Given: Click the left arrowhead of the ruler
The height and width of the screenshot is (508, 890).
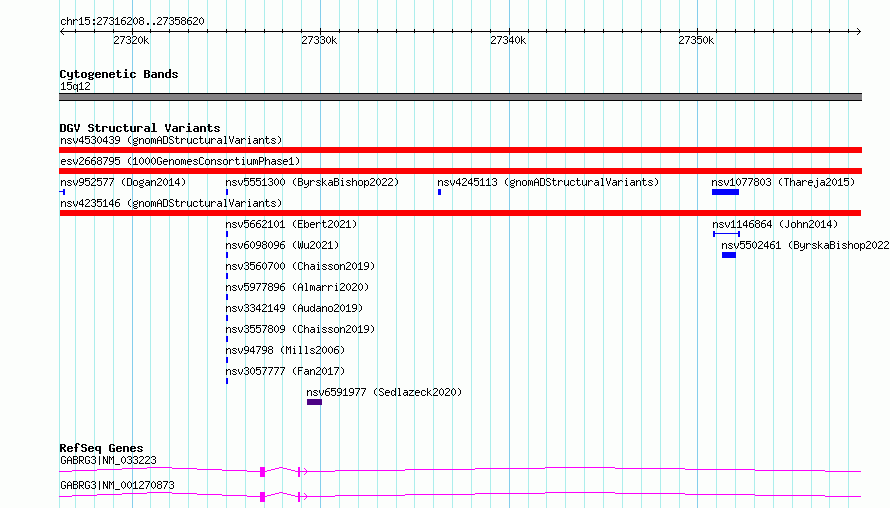Looking at the screenshot, I should click(62, 31).
